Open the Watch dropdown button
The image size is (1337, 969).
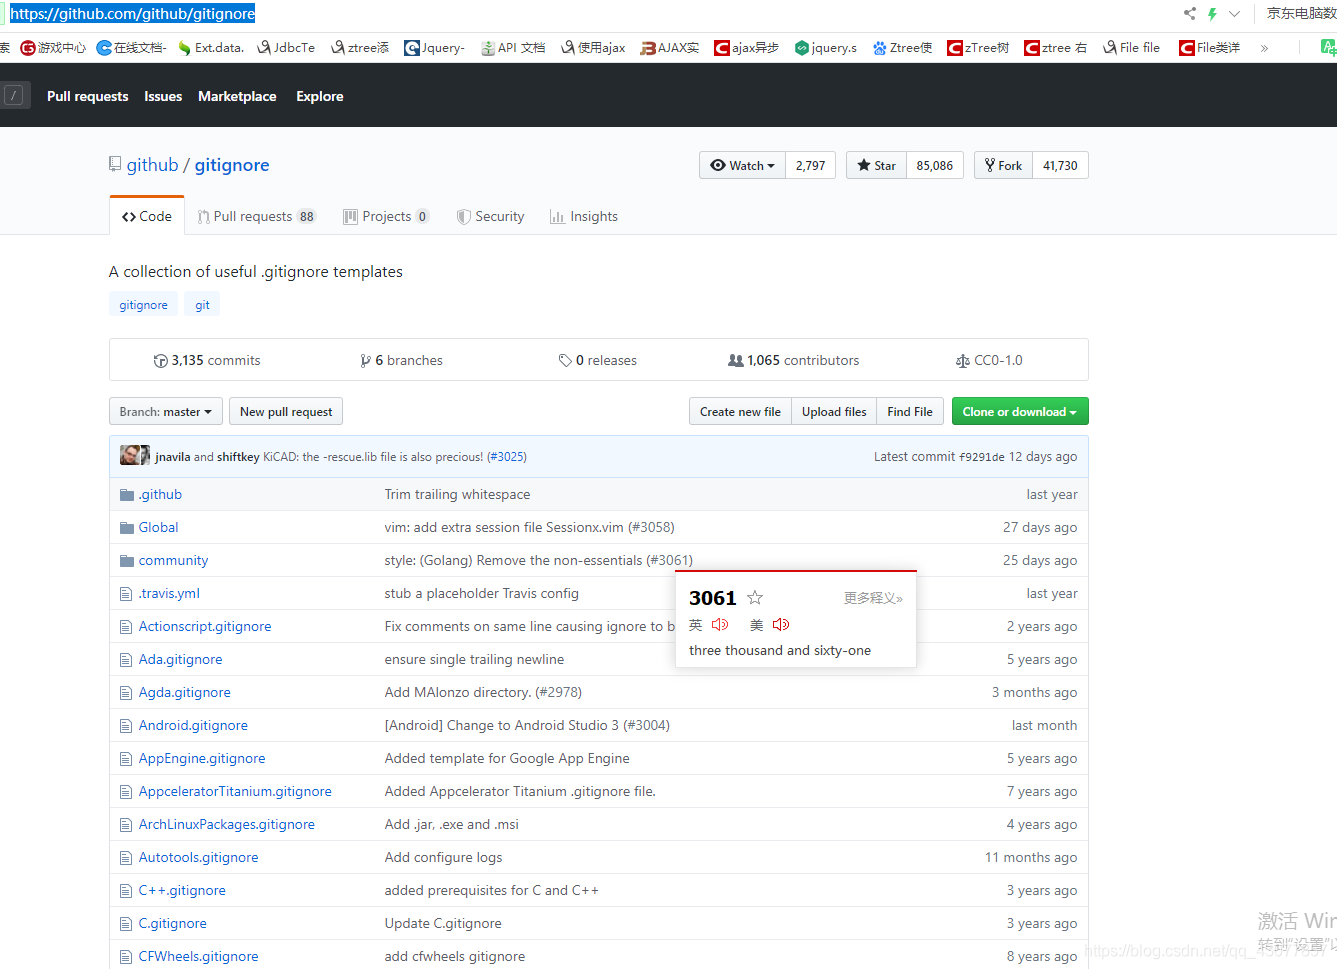point(743,165)
